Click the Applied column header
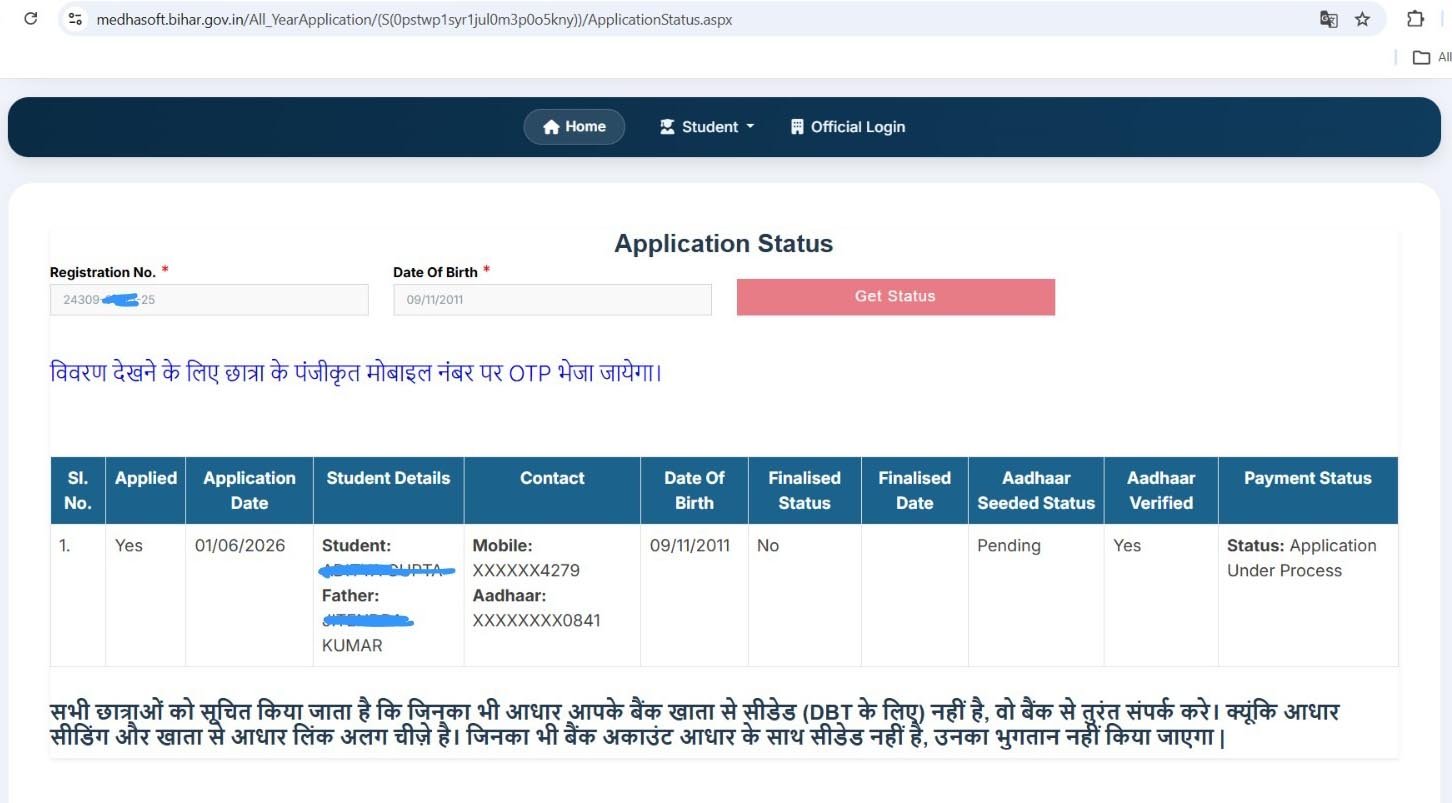This screenshot has width=1452, height=803. 146,490
